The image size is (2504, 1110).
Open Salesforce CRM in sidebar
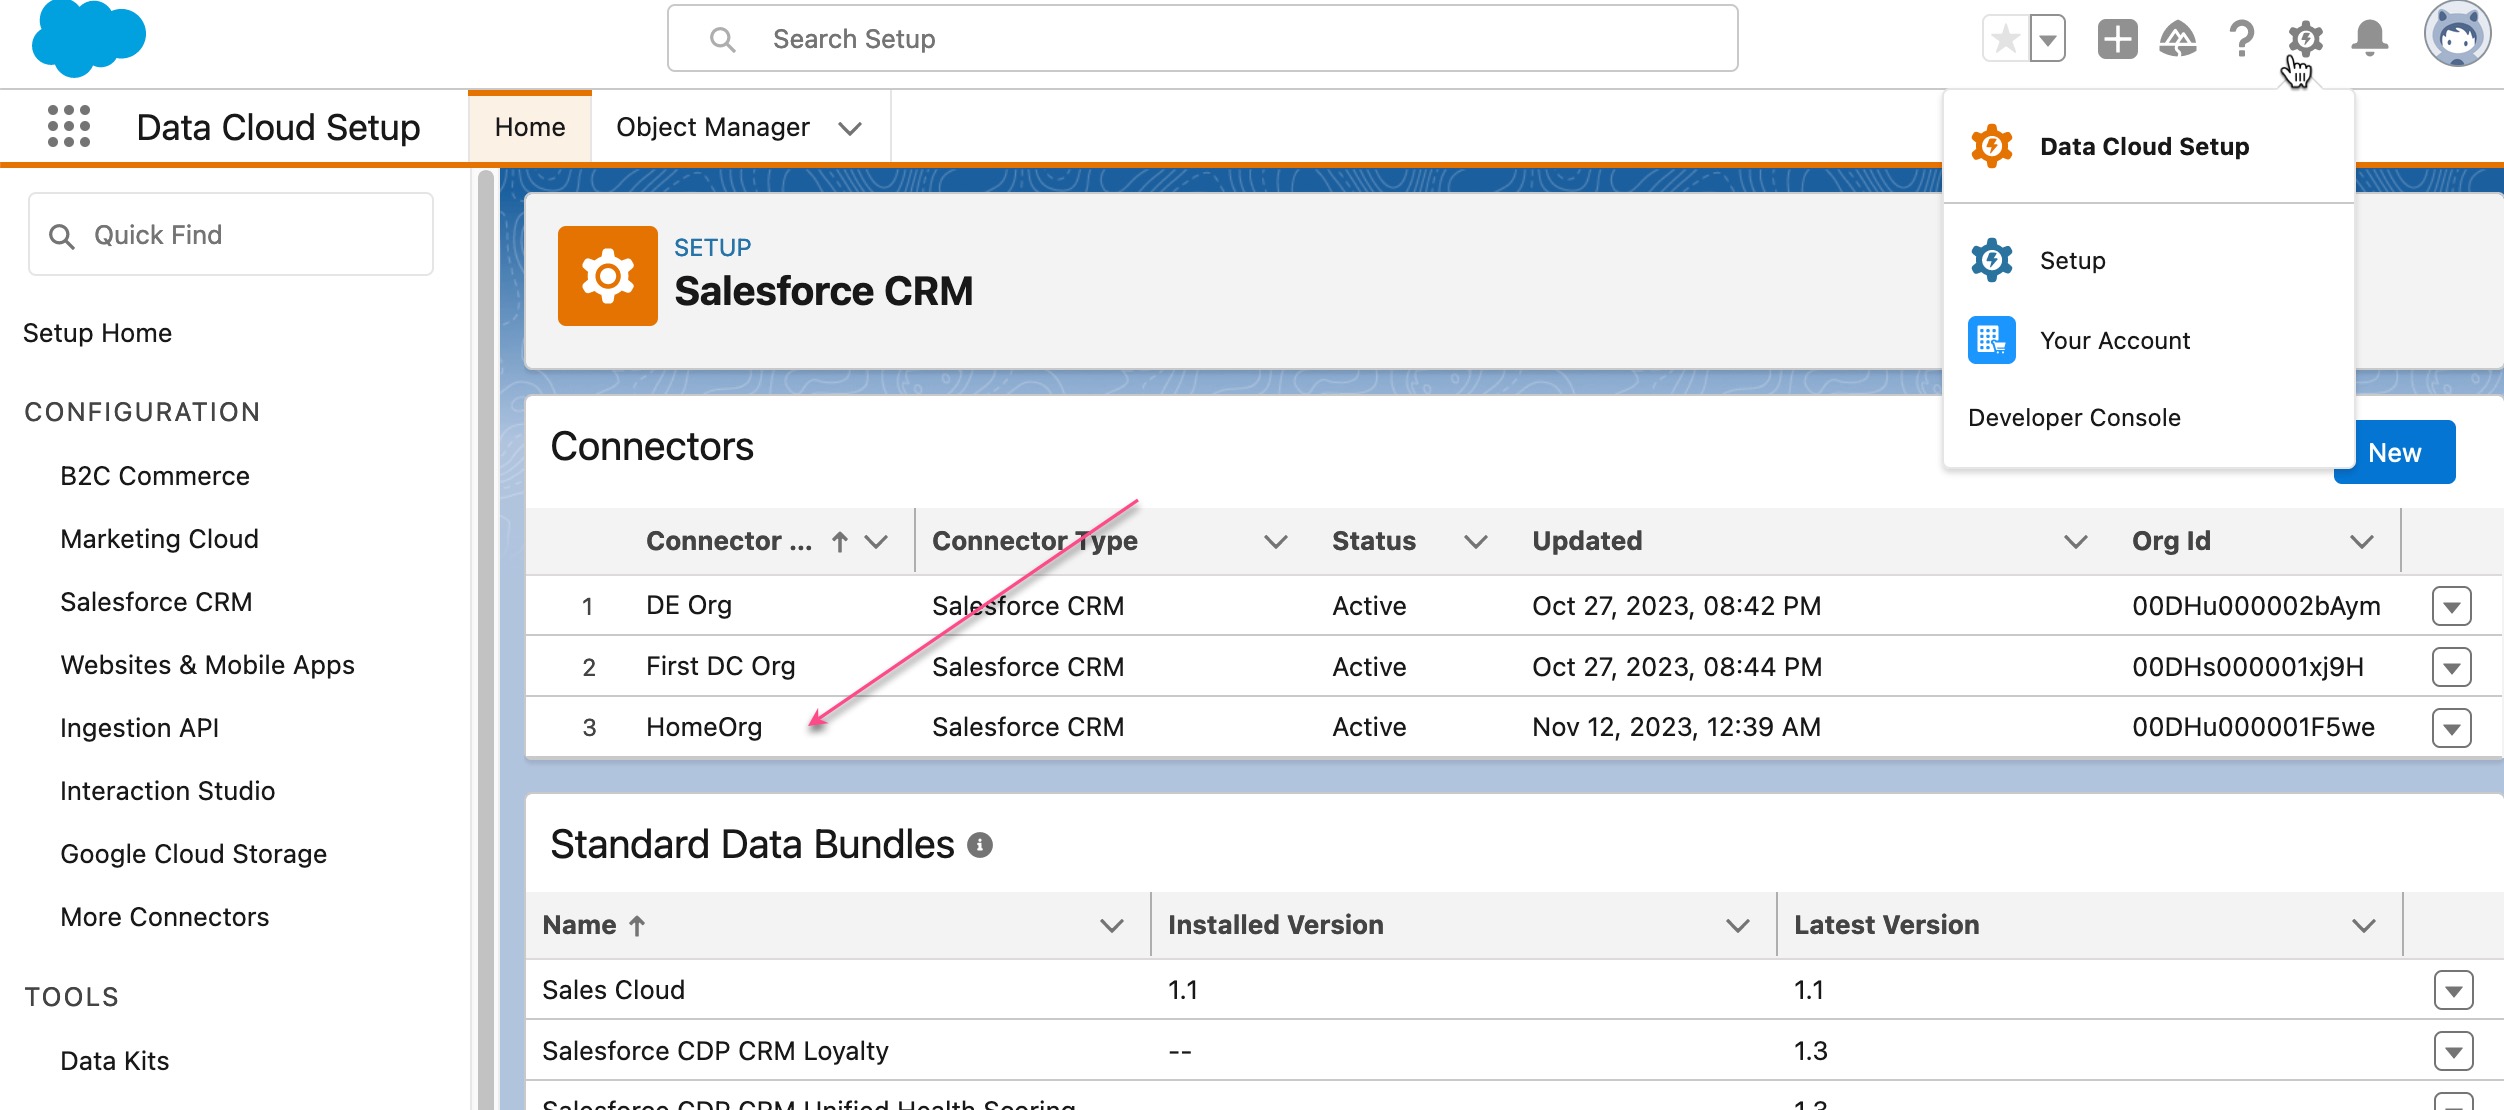pyautogui.click(x=156, y=602)
